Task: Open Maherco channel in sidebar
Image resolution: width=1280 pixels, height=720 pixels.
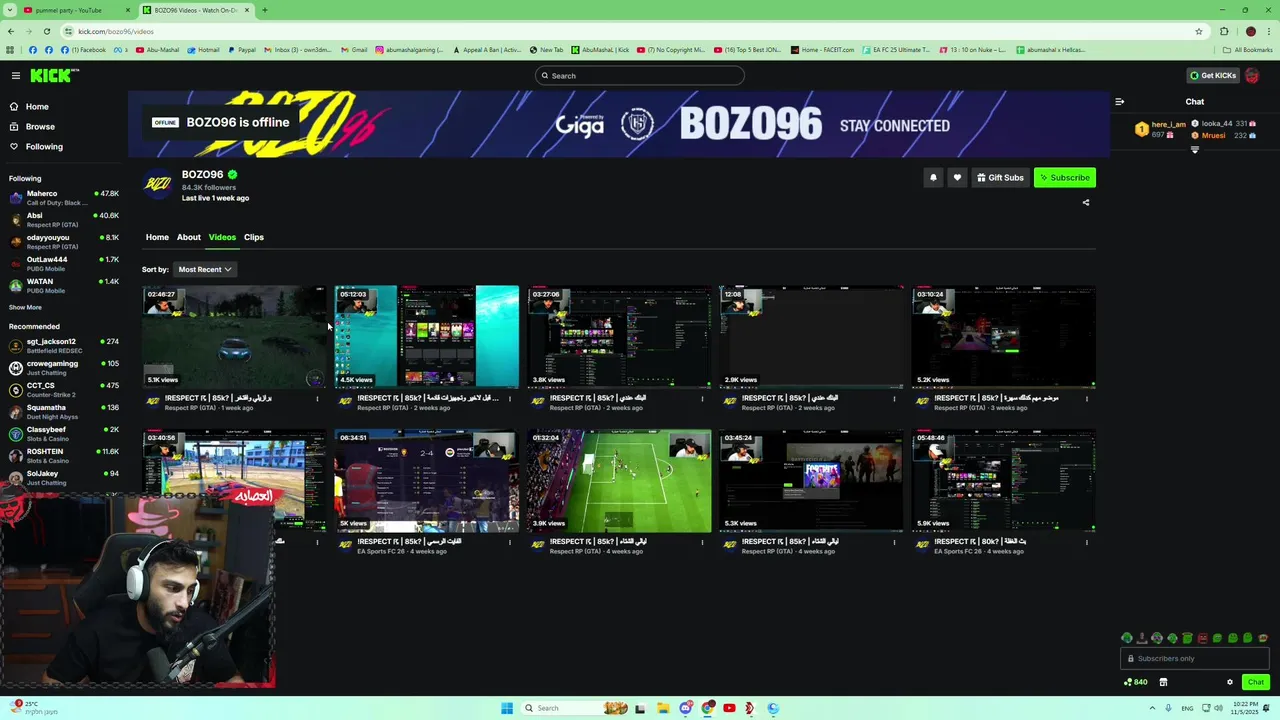Action: [x=64, y=198]
